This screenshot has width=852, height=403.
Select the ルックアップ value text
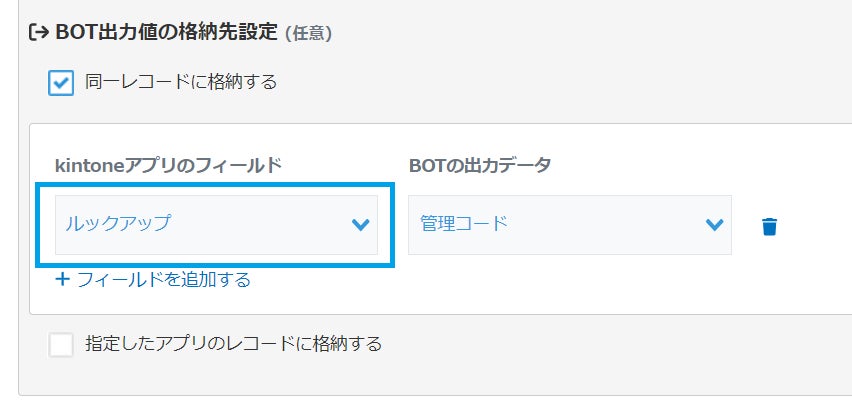click(118, 224)
